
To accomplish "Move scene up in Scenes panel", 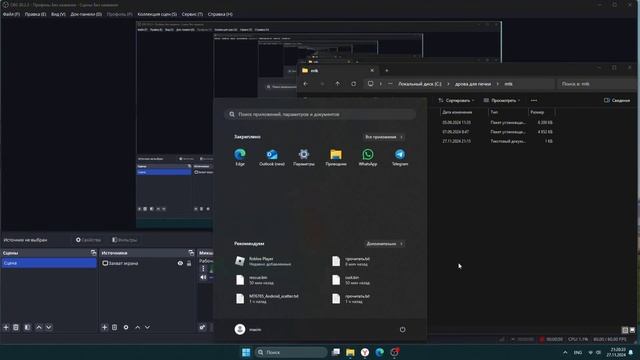I will (39, 327).
